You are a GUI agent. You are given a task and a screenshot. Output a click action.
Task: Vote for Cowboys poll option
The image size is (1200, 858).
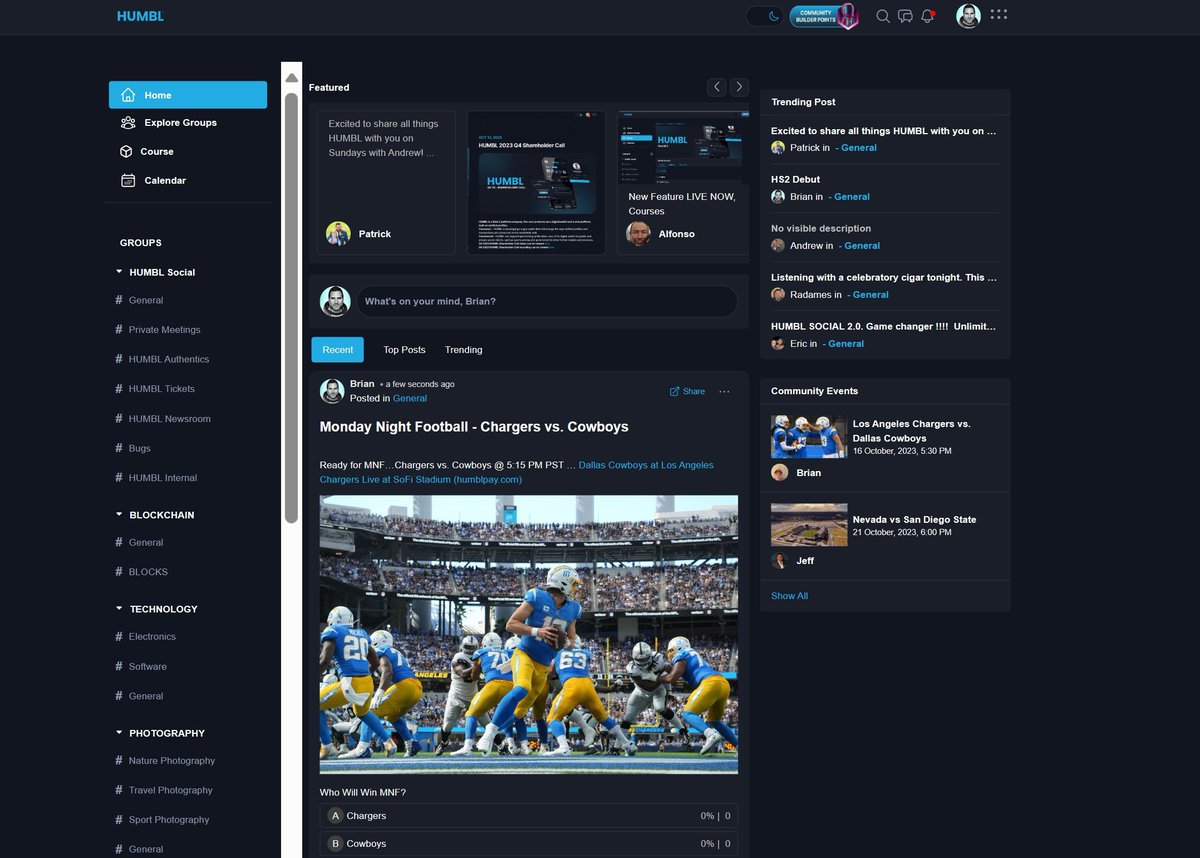pos(529,843)
